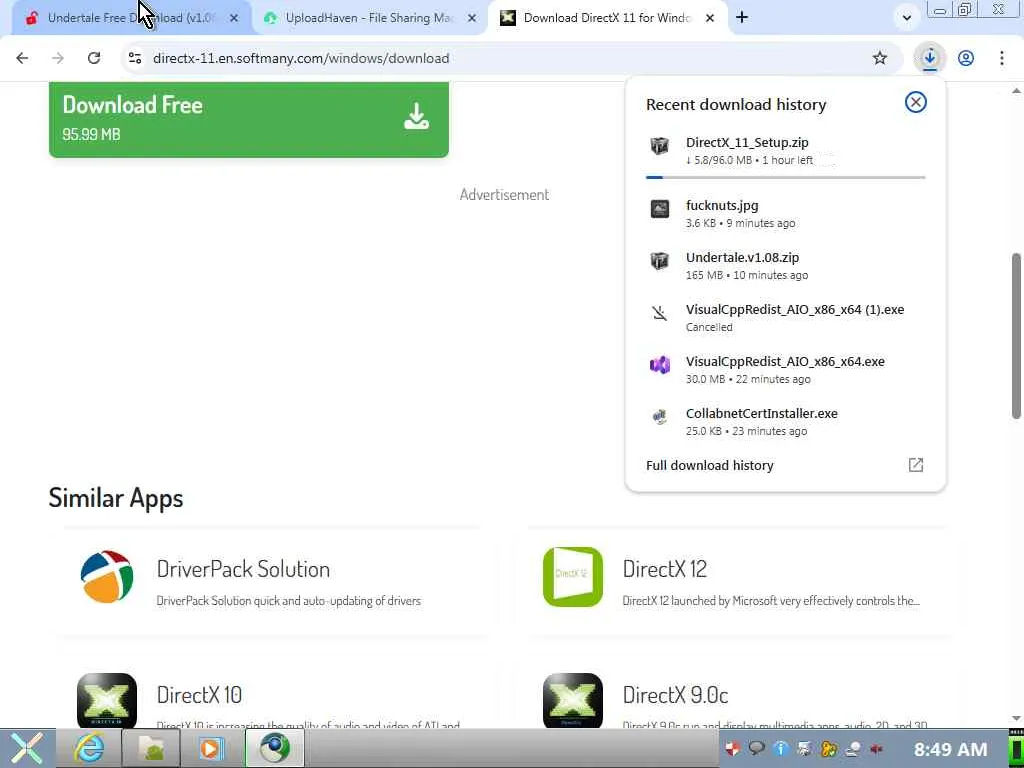Image resolution: width=1024 pixels, height=768 pixels.
Task: Close the UploadHaven tab
Action: click(472, 18)
